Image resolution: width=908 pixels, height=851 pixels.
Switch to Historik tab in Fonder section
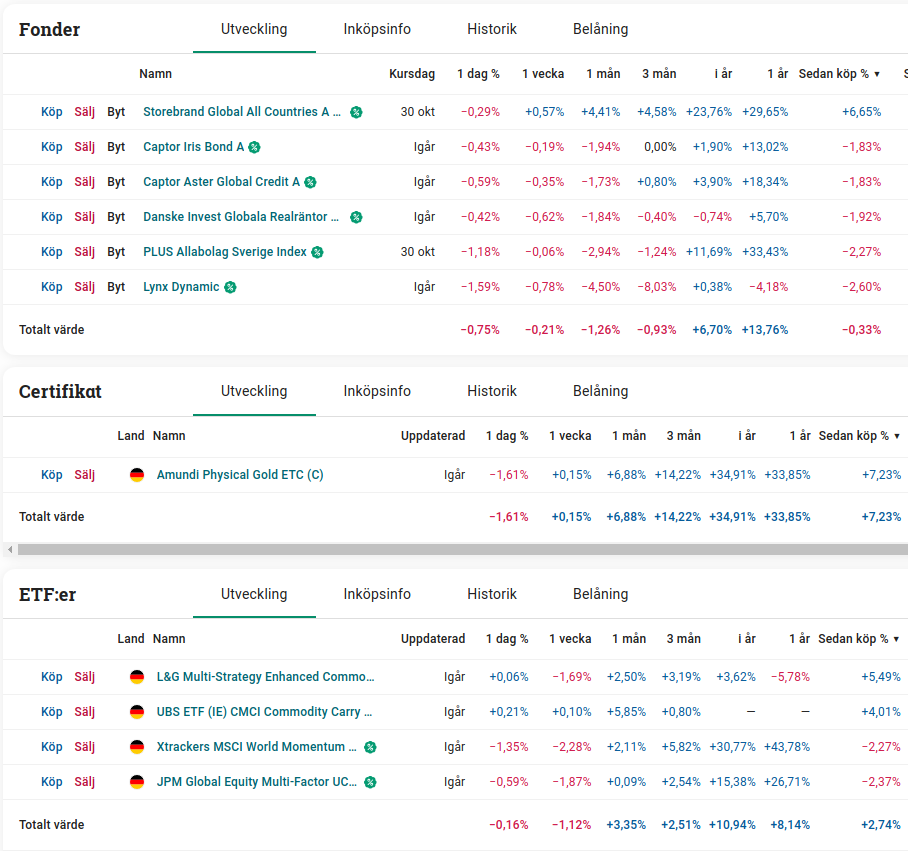point(492,29)
